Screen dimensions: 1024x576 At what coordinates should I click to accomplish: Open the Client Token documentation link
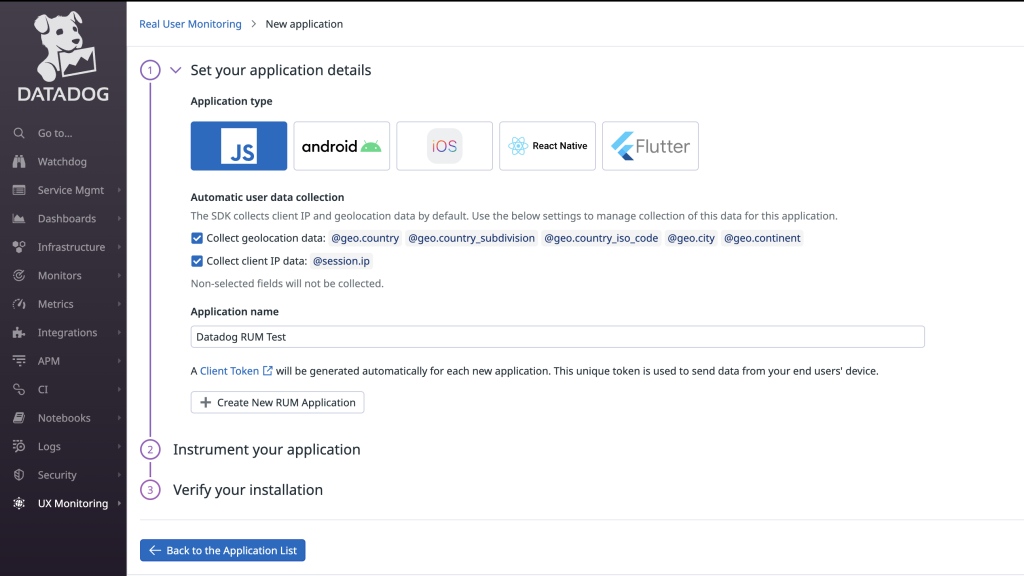point(231,369)
